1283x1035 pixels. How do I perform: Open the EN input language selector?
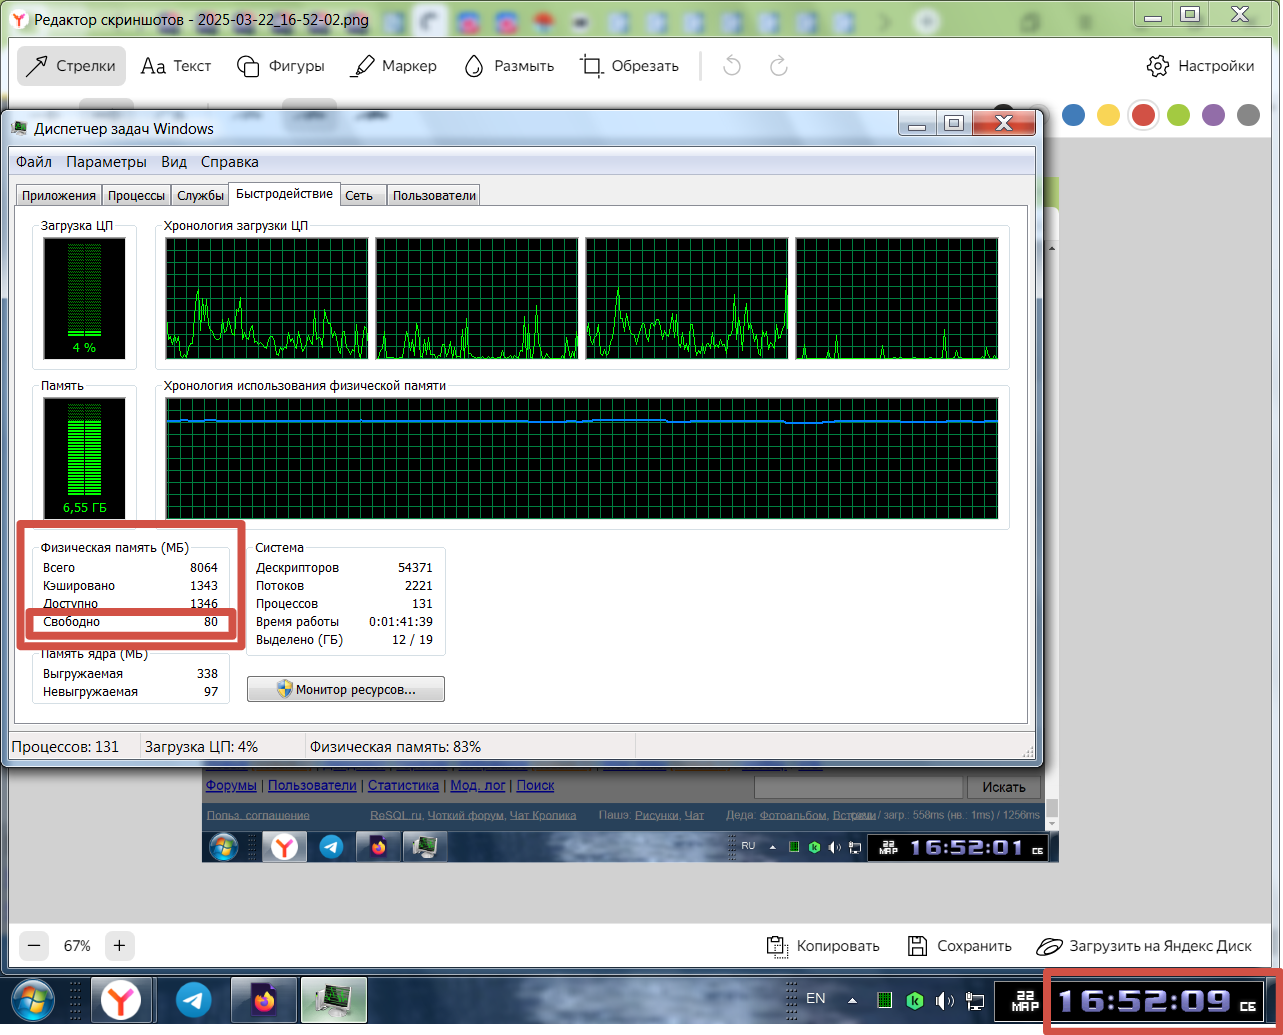pos(816,998)
